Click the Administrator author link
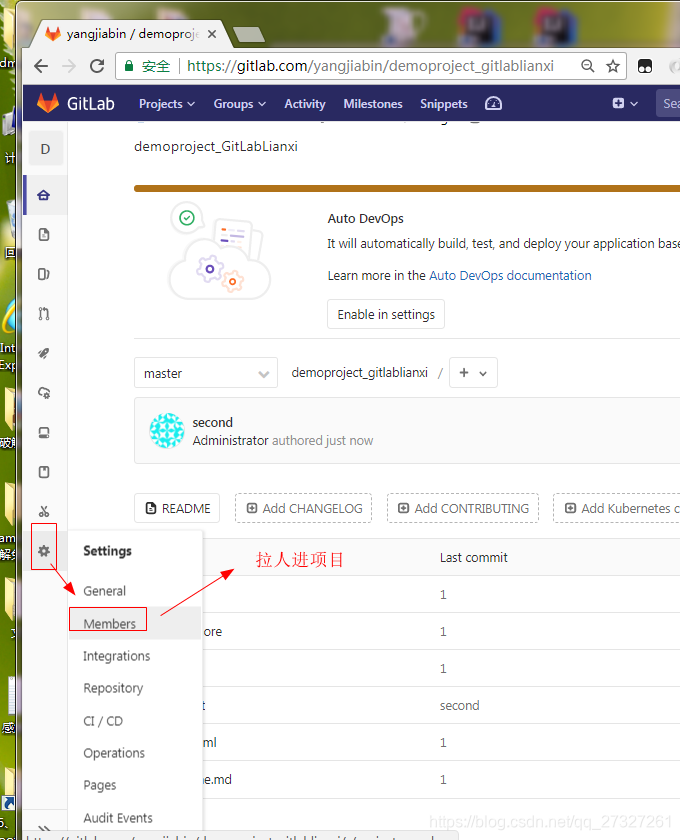Image resolution: width=680 pixels, height=840 pixels. [230, 440]
